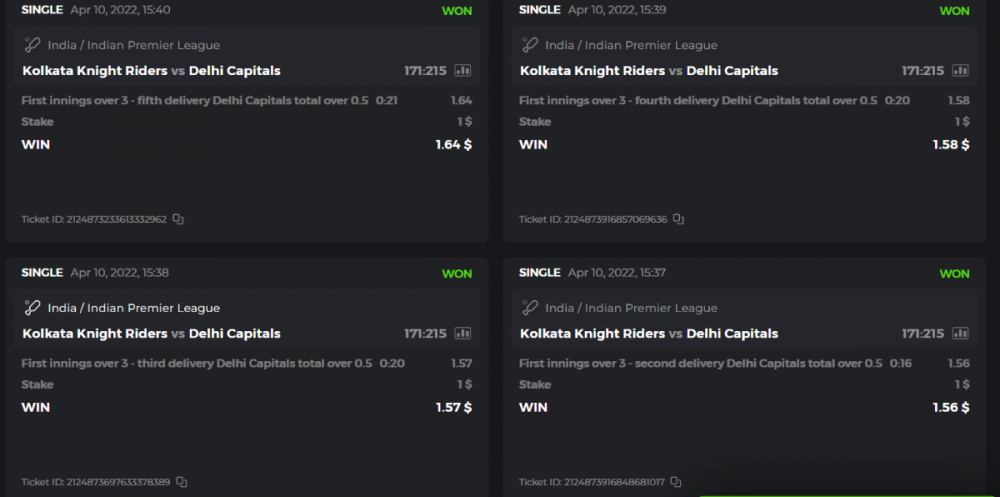
Task: Click cricket sport icon on 15:38 ticket
Action: [32, 308]
